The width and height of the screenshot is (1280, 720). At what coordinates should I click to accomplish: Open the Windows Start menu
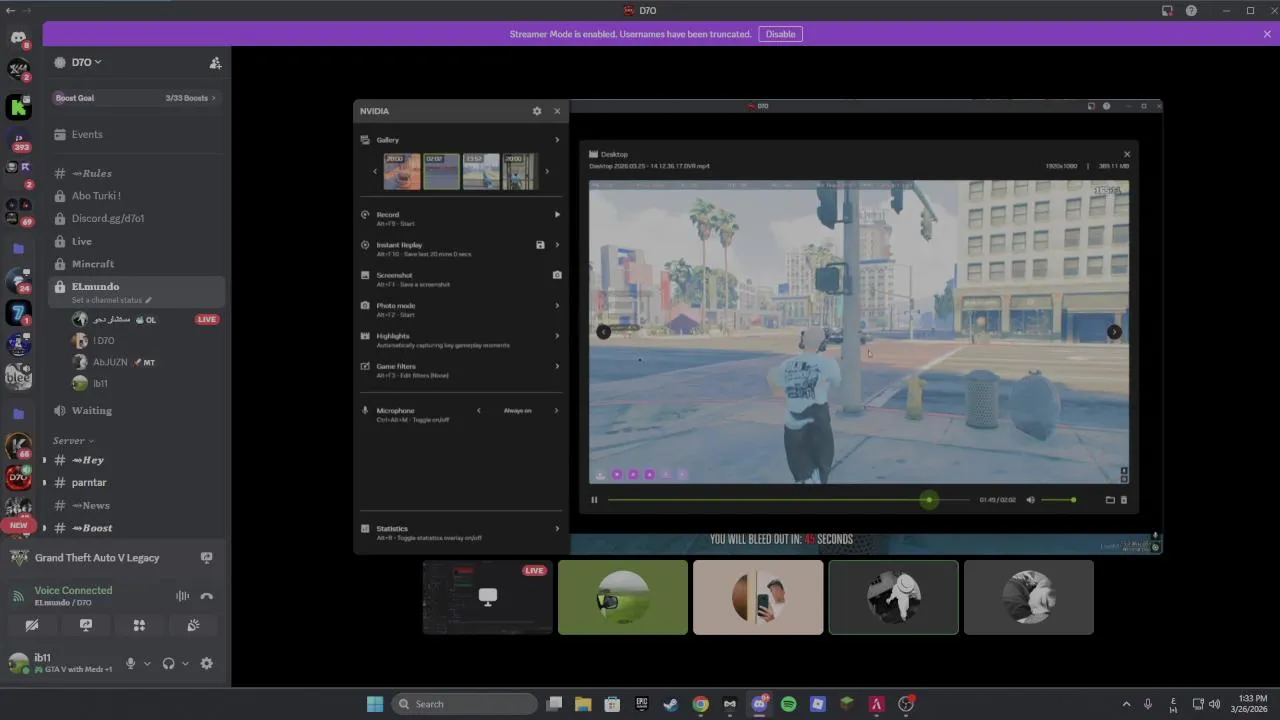pos(375,704)
